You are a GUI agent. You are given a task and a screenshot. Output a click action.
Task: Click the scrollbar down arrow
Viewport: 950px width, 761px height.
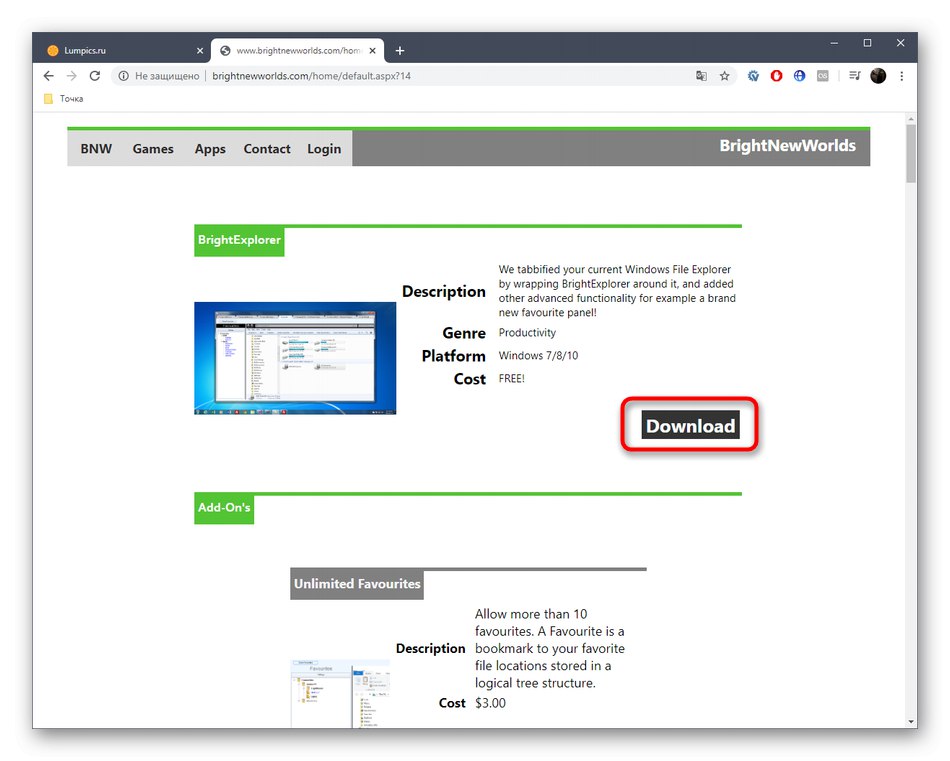point(911,722)
